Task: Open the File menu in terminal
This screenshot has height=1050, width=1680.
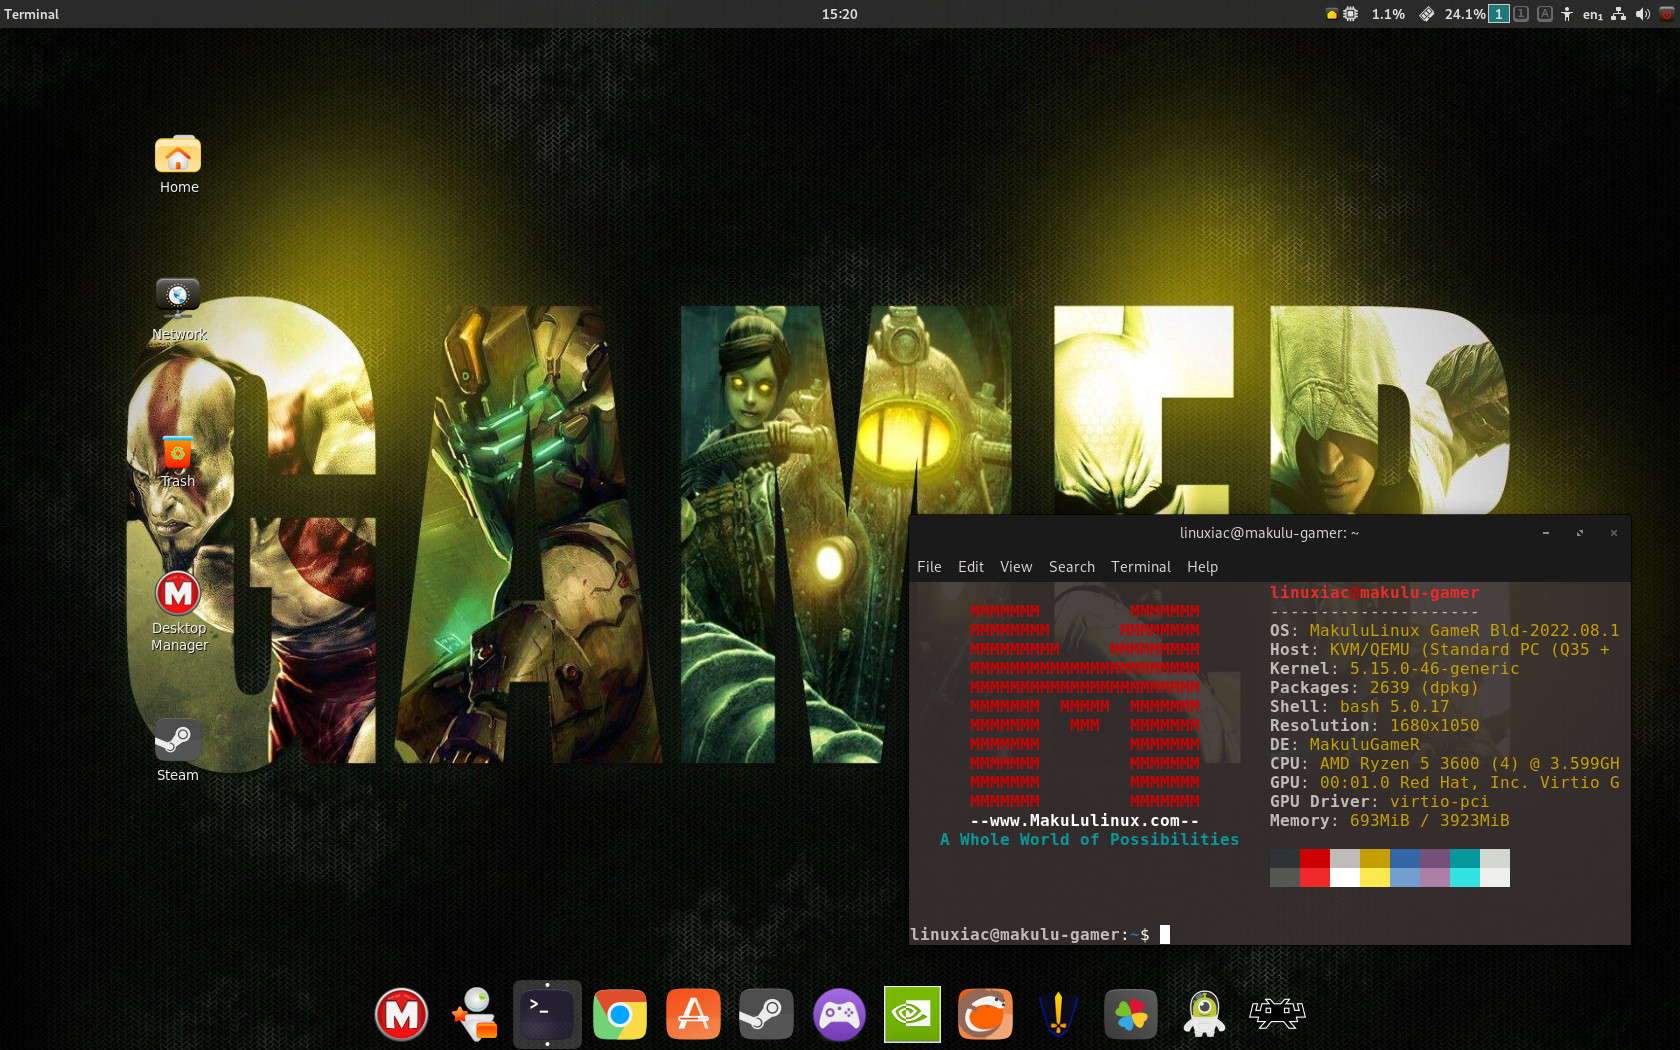Action: click(929, 567)
